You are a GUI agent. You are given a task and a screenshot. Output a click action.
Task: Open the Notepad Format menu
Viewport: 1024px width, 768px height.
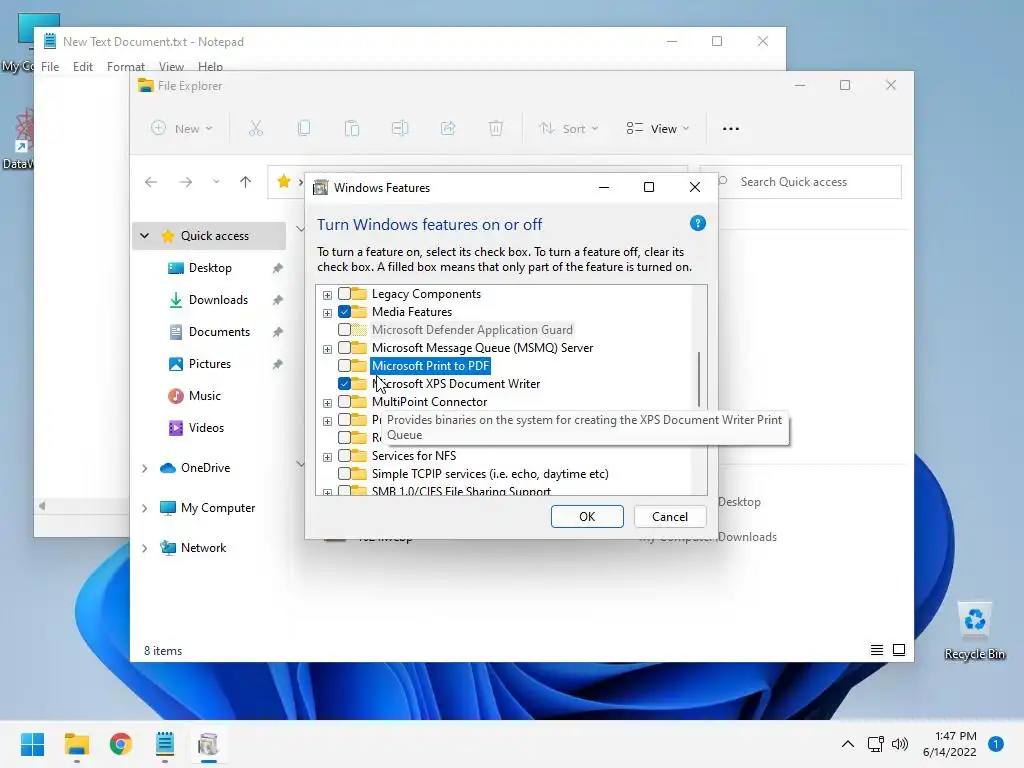pos(125,67)
